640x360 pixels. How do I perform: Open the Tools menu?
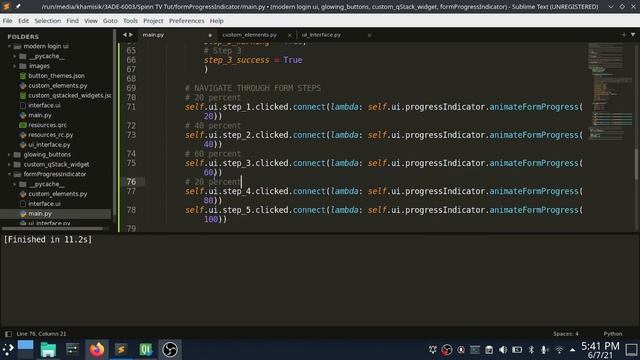click(130, 21)
